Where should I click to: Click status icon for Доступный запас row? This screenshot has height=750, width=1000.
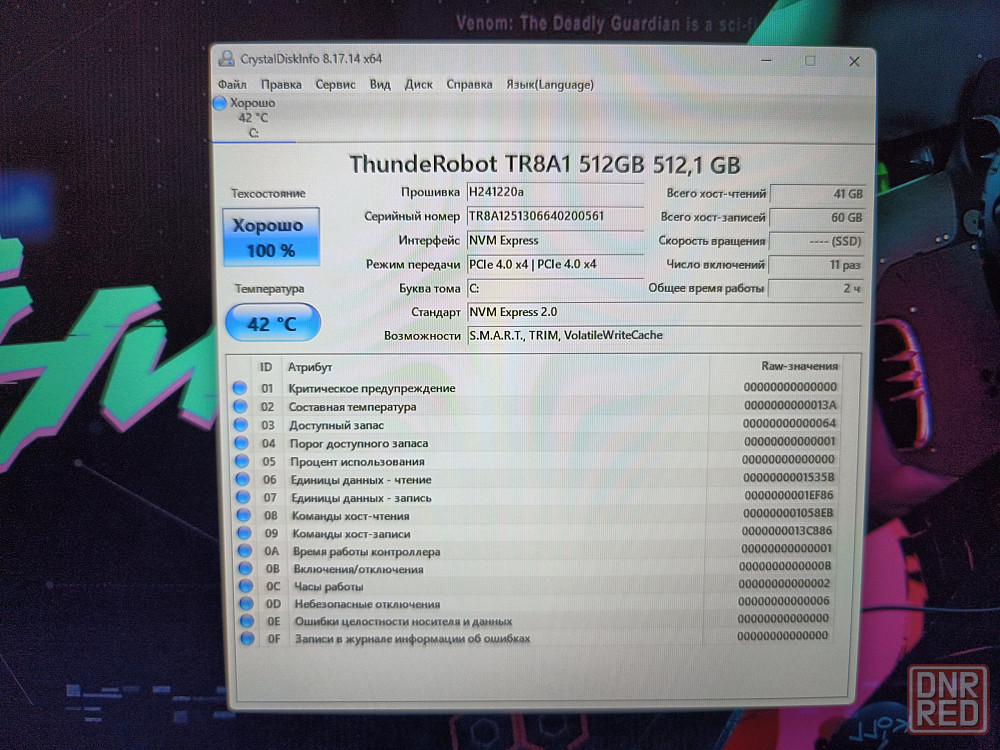point(240,425)
